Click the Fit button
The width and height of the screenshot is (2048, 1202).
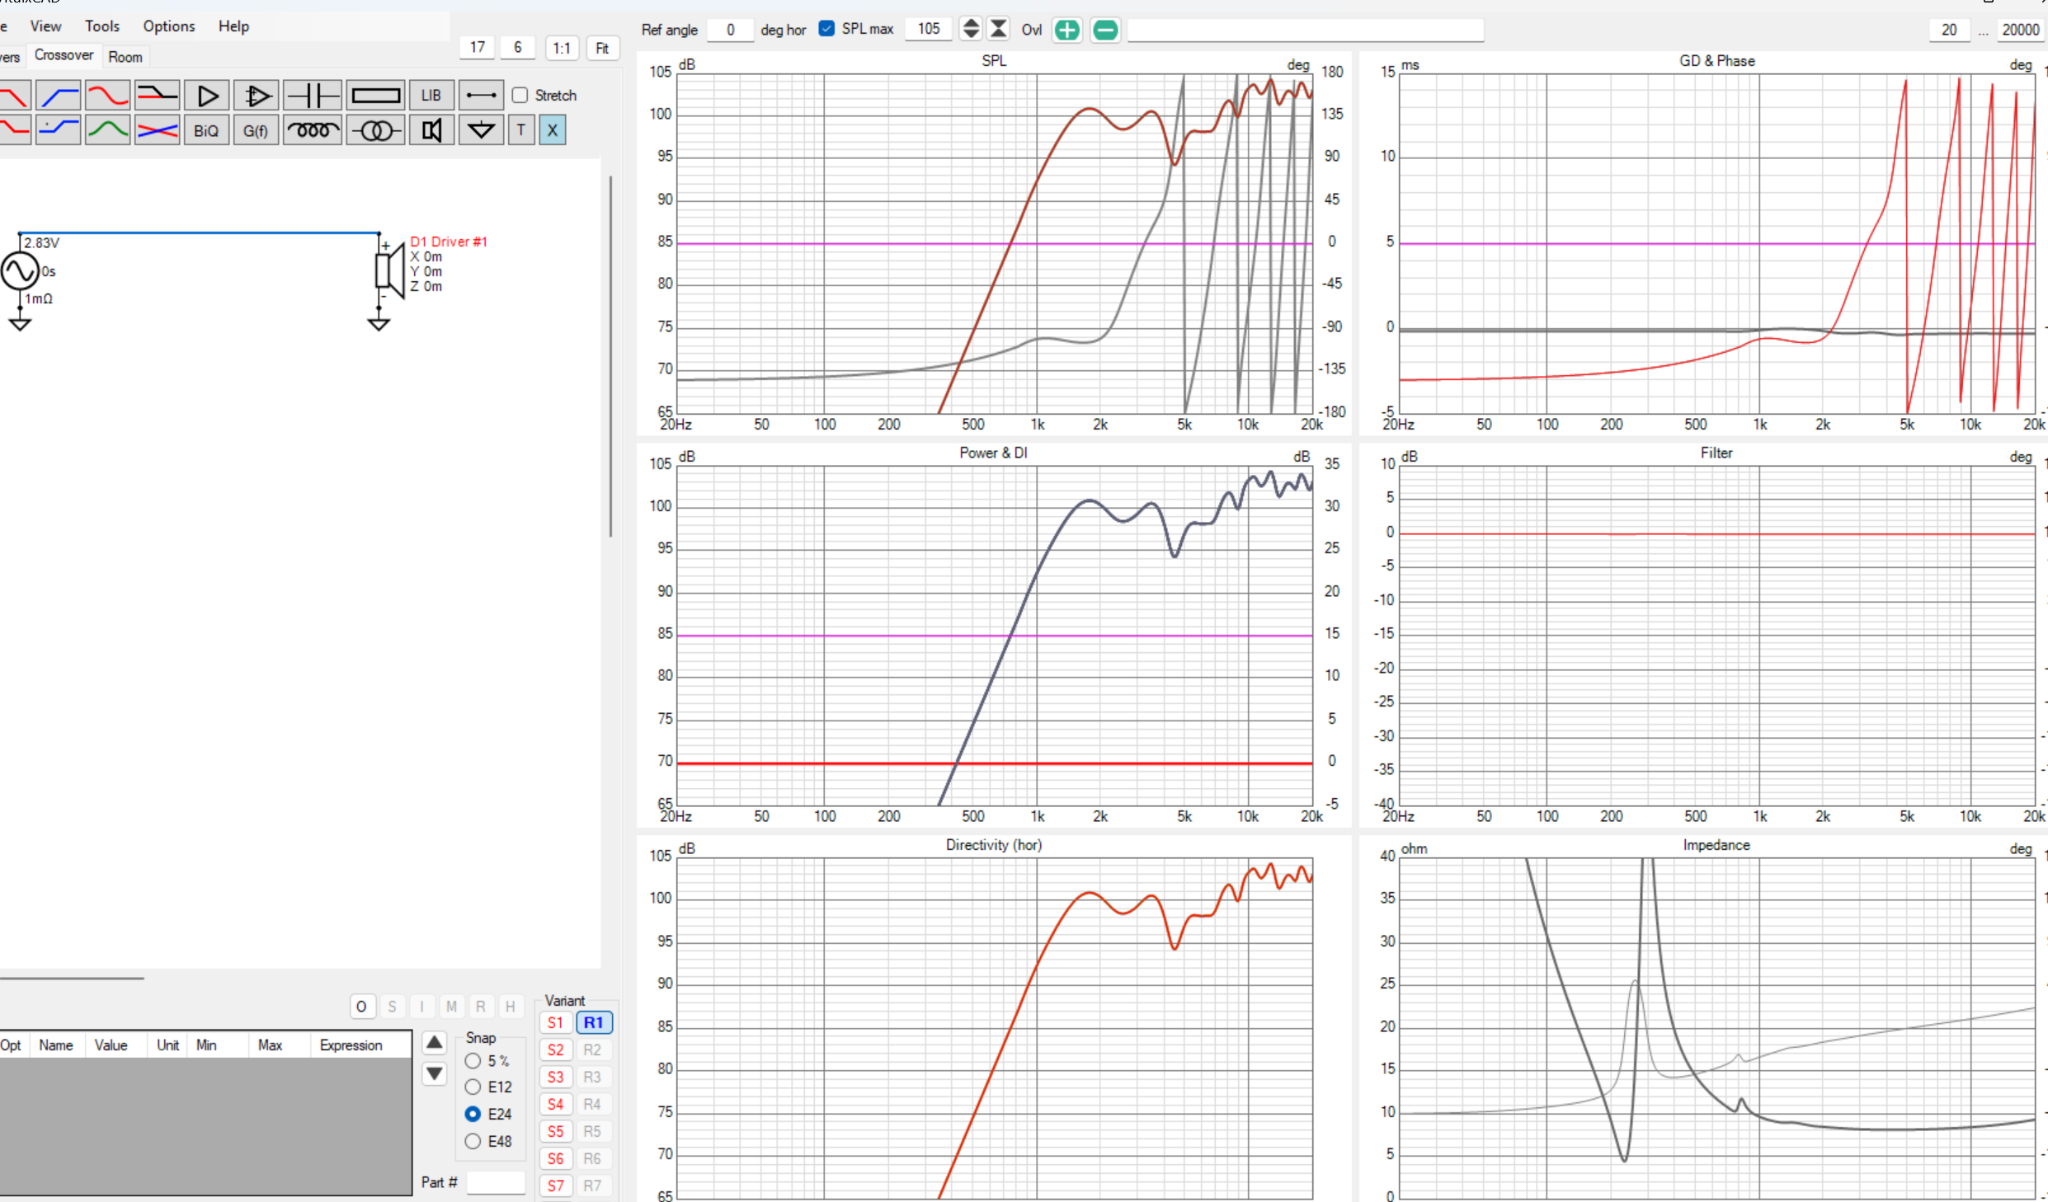click(x=602, y=48)
